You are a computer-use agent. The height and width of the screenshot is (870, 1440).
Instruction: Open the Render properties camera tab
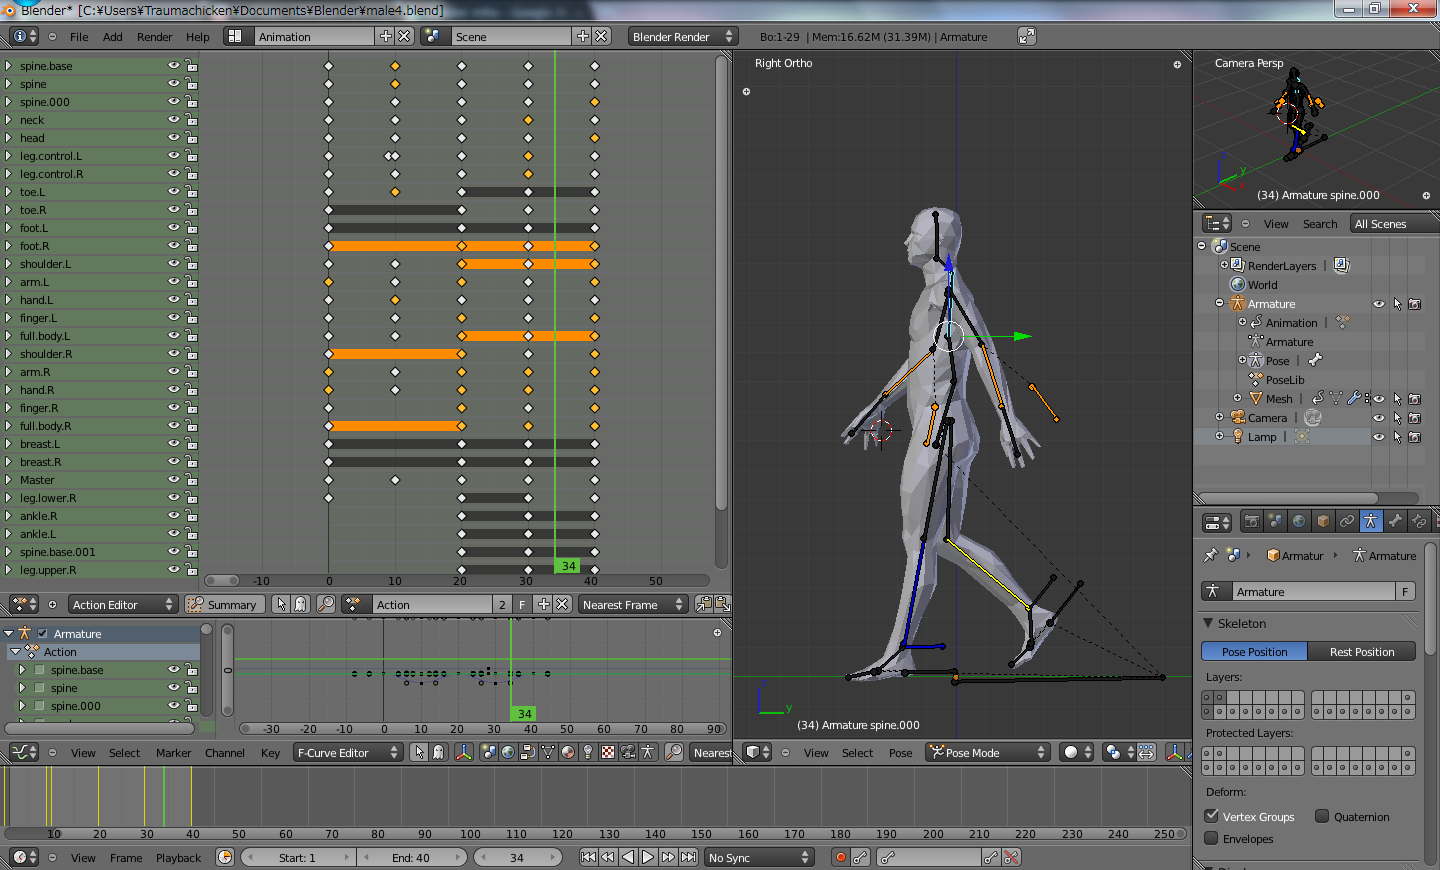click(1251, 521)
